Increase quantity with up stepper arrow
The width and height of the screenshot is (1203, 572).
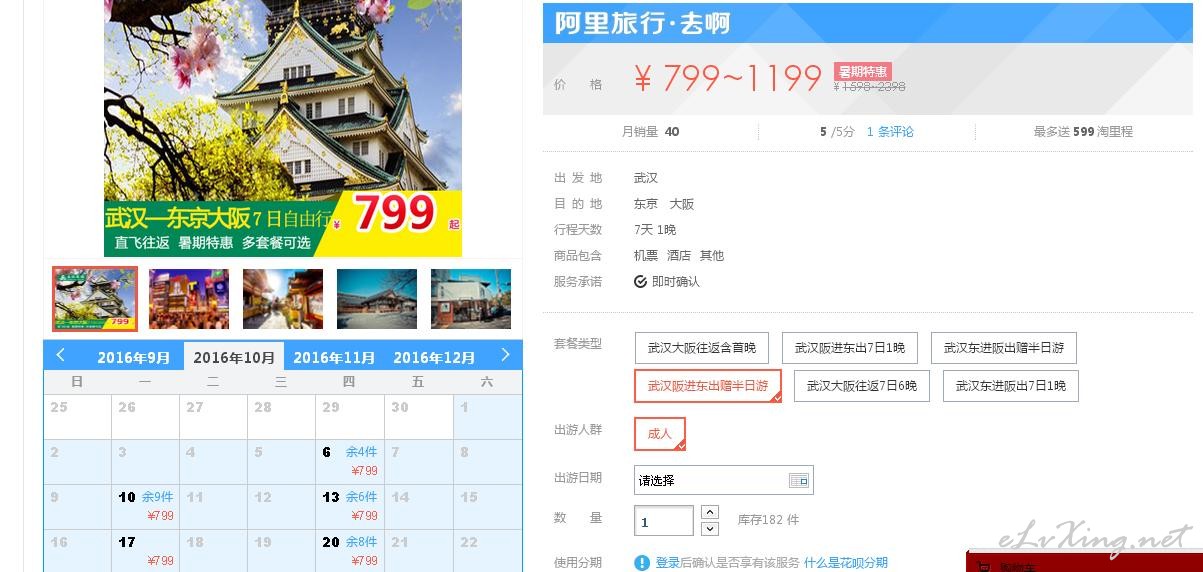(x=710, y=512)
